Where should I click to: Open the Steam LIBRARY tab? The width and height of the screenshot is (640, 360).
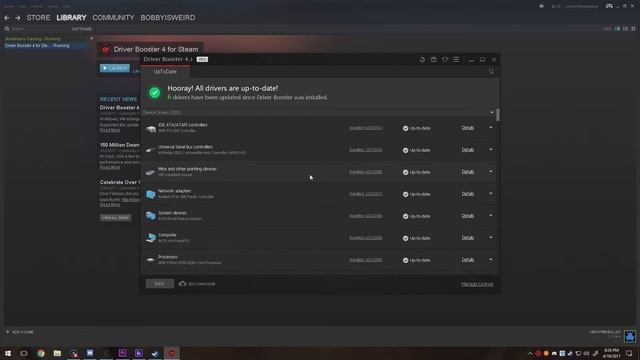71,18
